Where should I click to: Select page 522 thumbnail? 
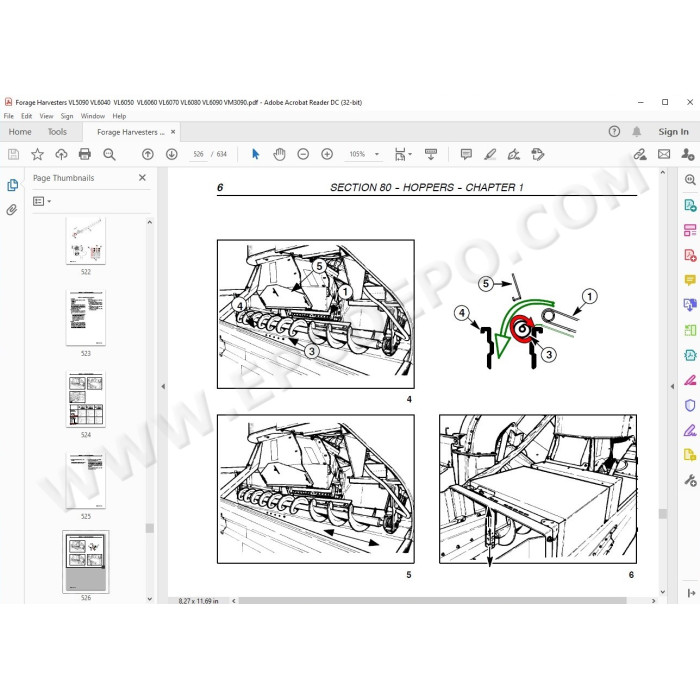point(86,241)
